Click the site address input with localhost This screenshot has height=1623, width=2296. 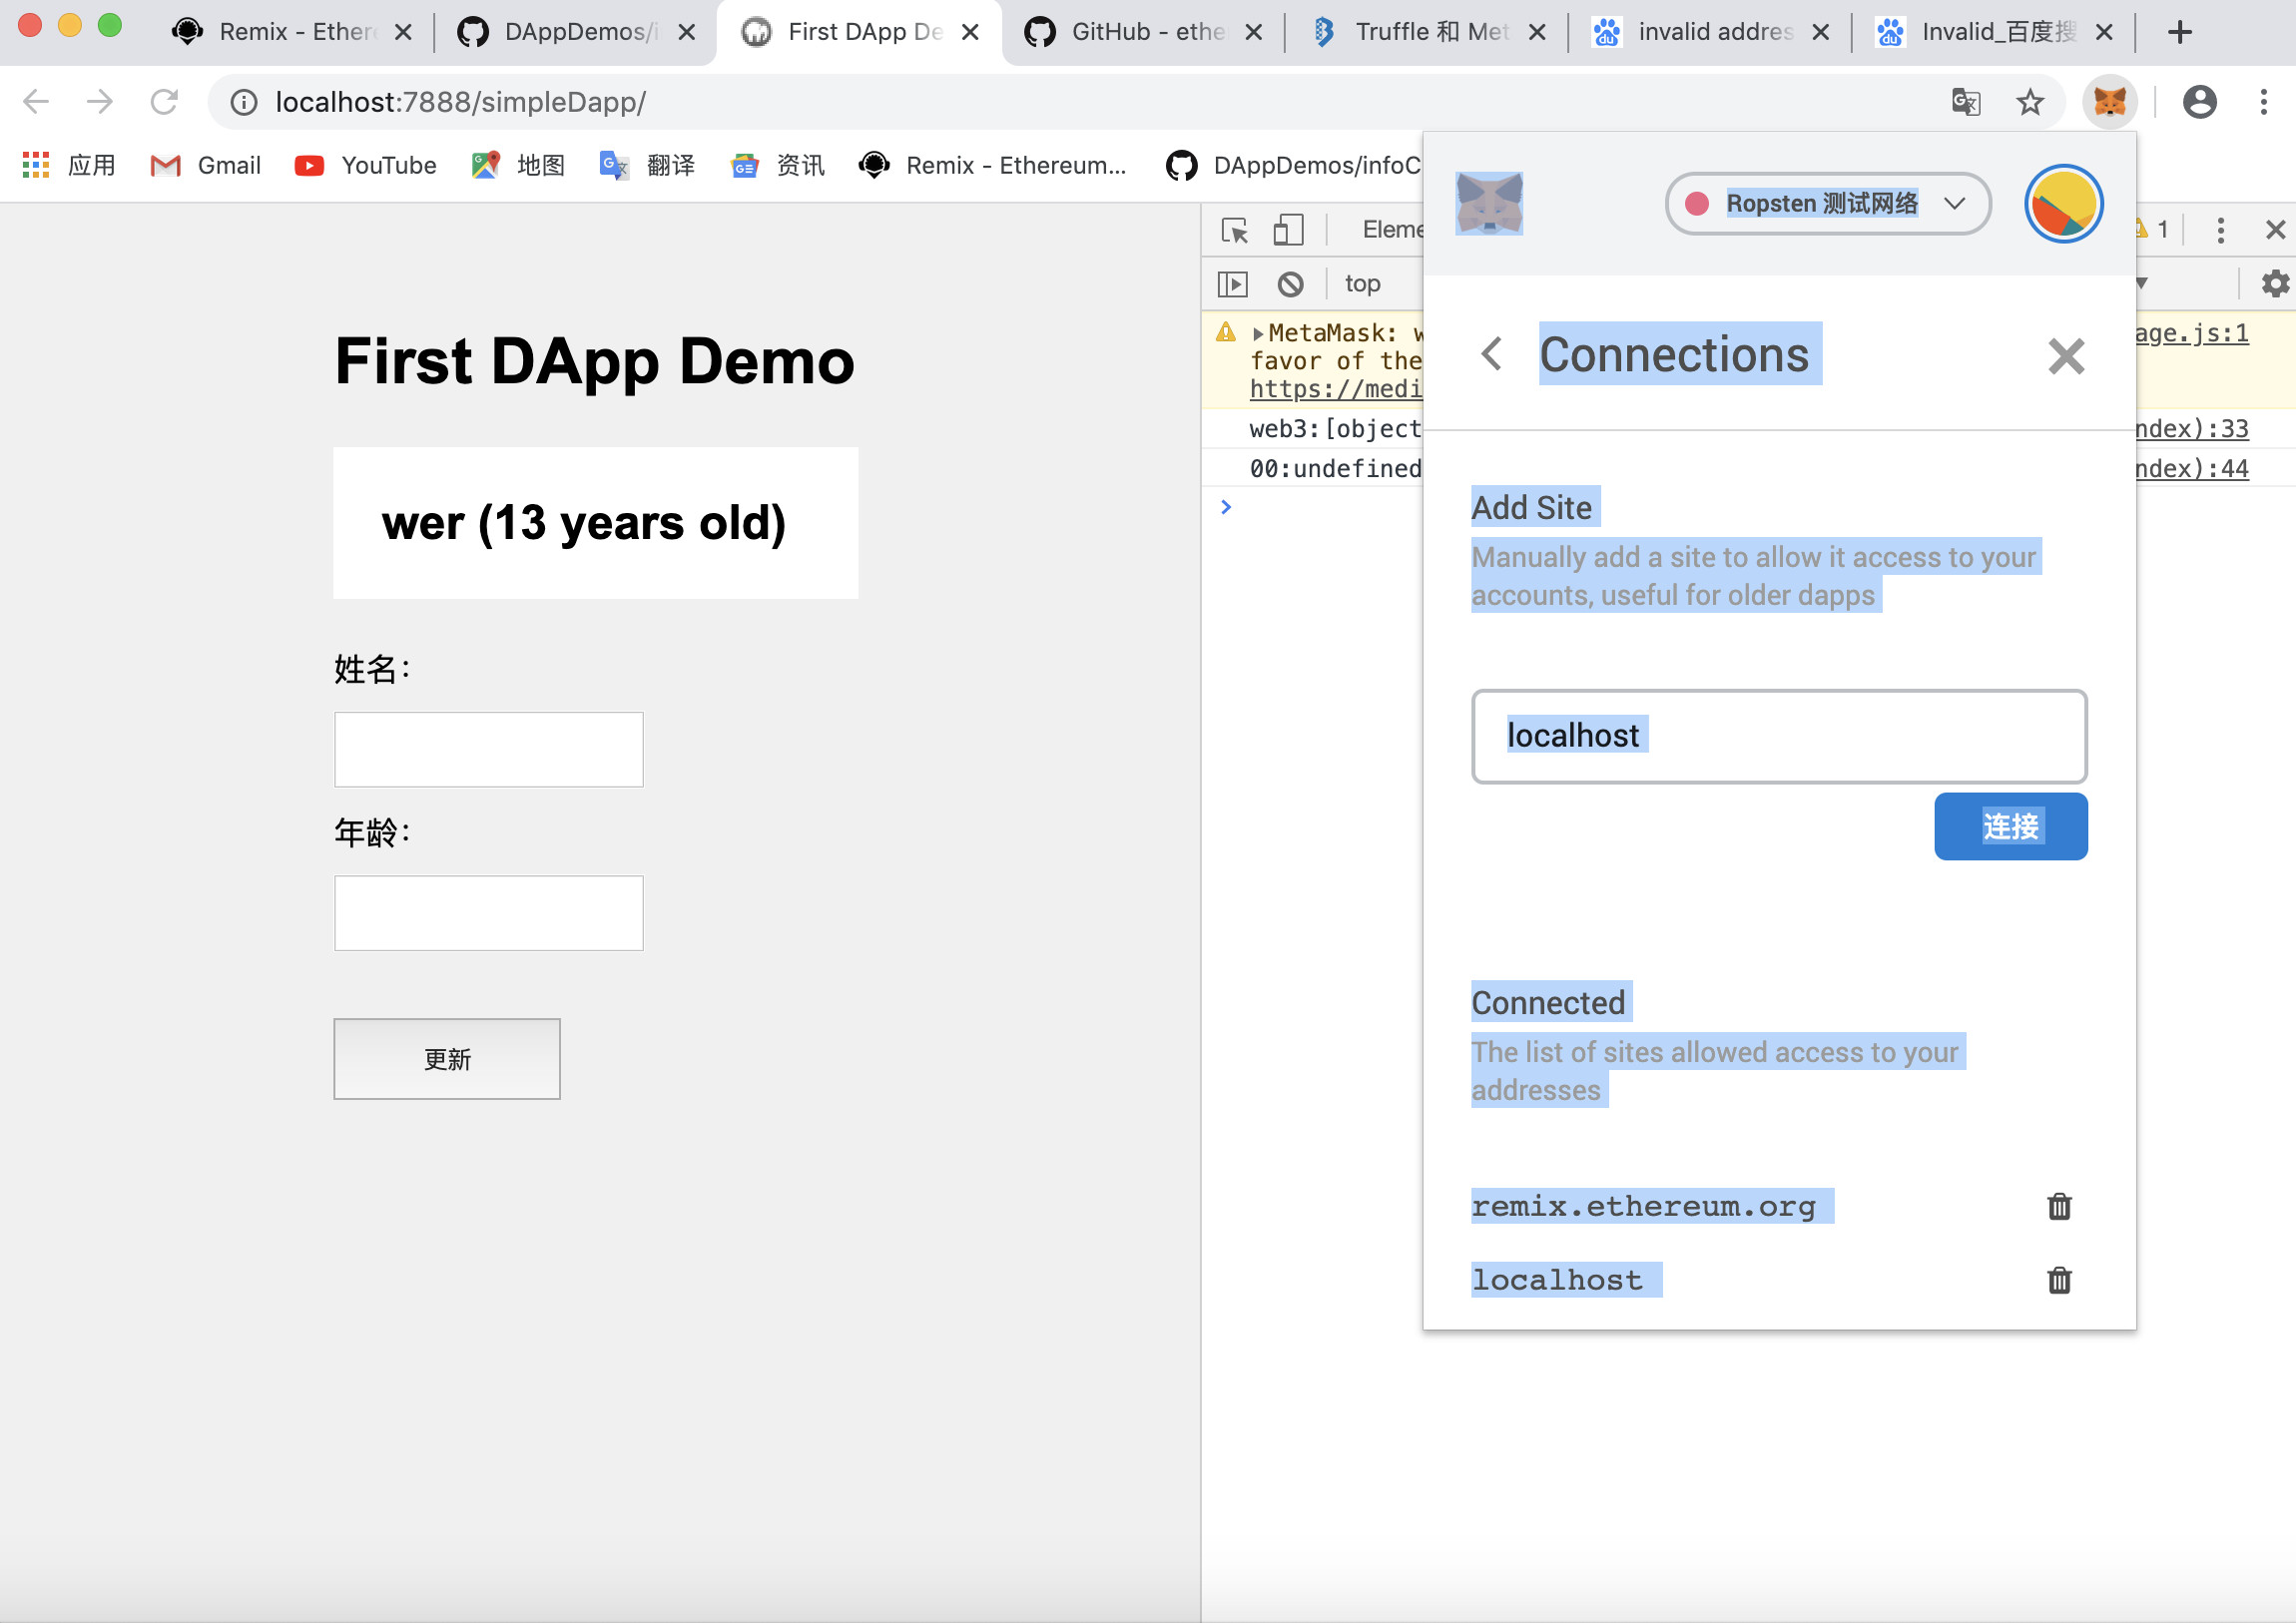click(1779, 736)
